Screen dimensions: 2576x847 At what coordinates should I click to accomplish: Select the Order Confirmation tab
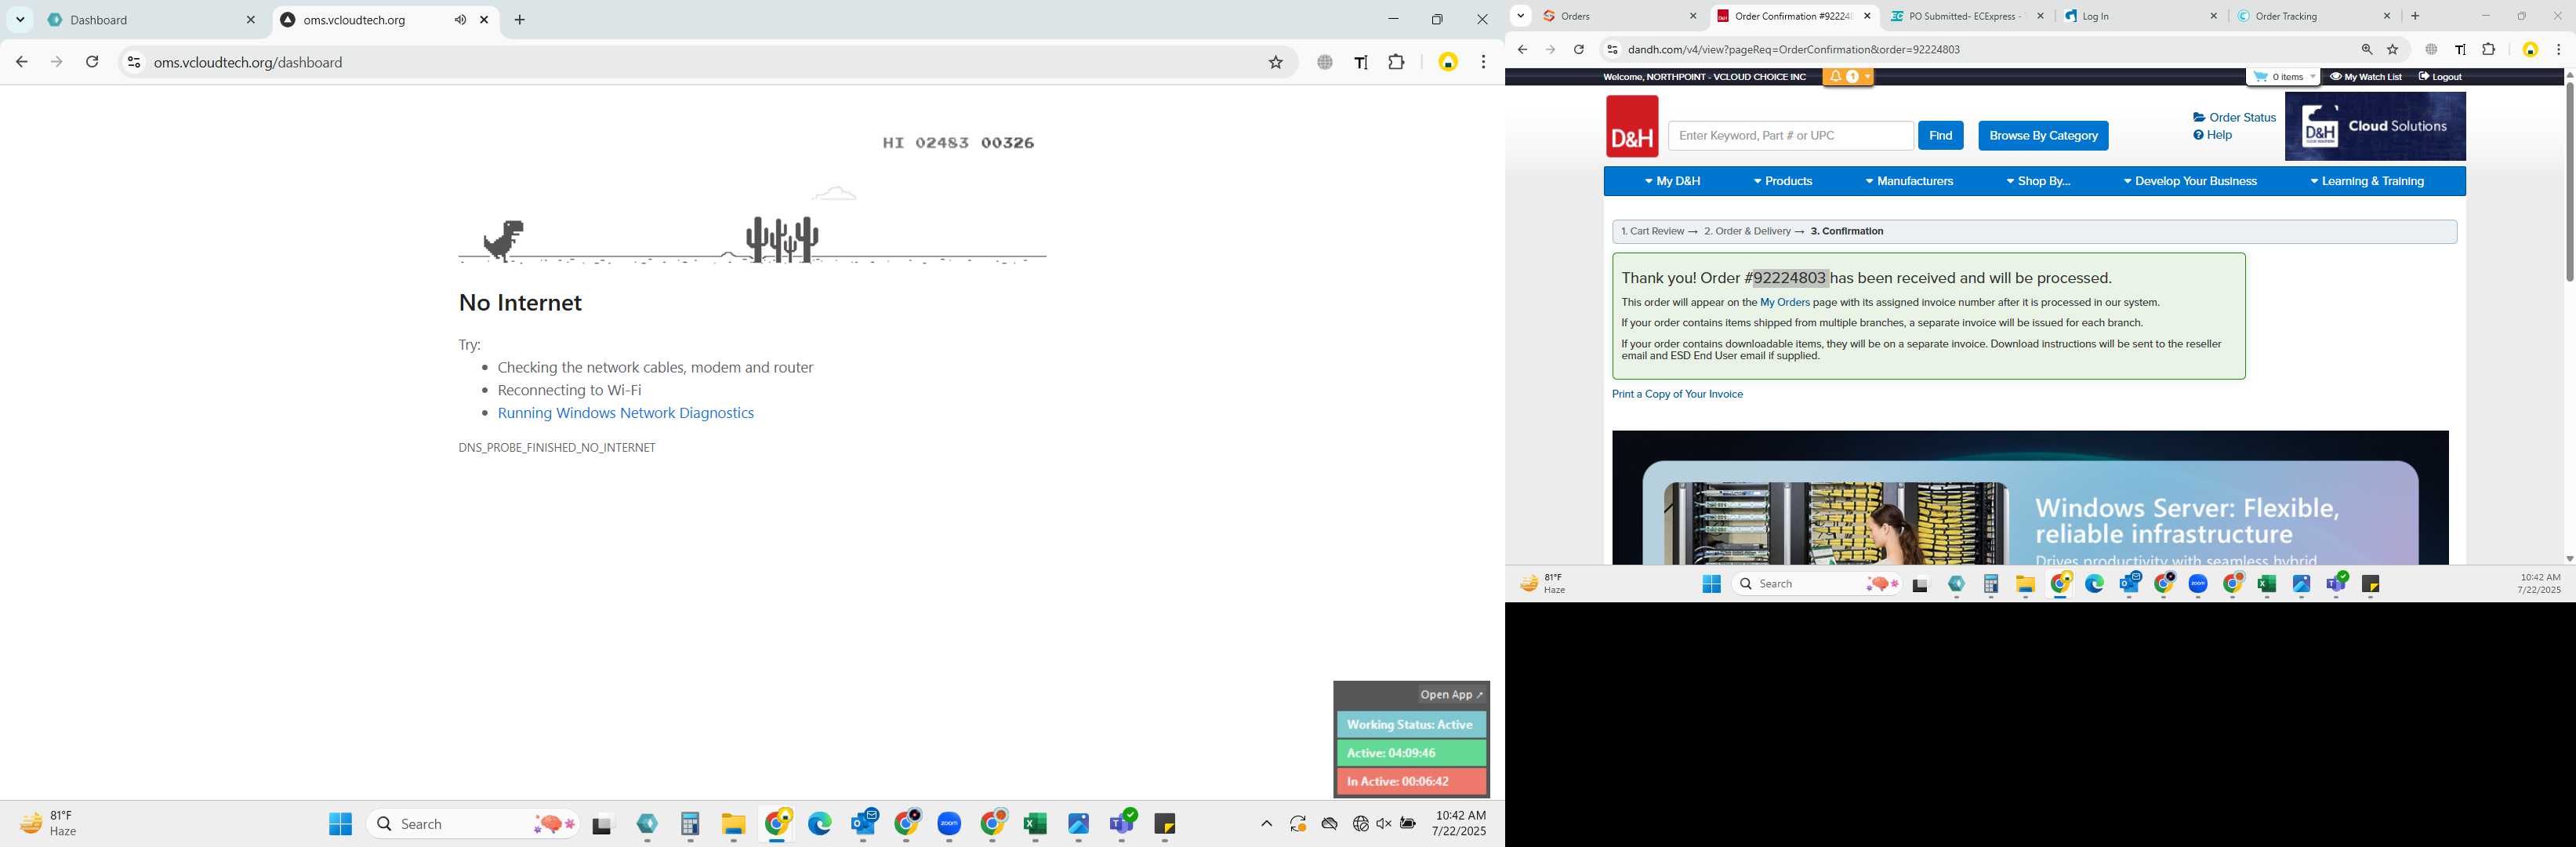(x=1794, y=16)
